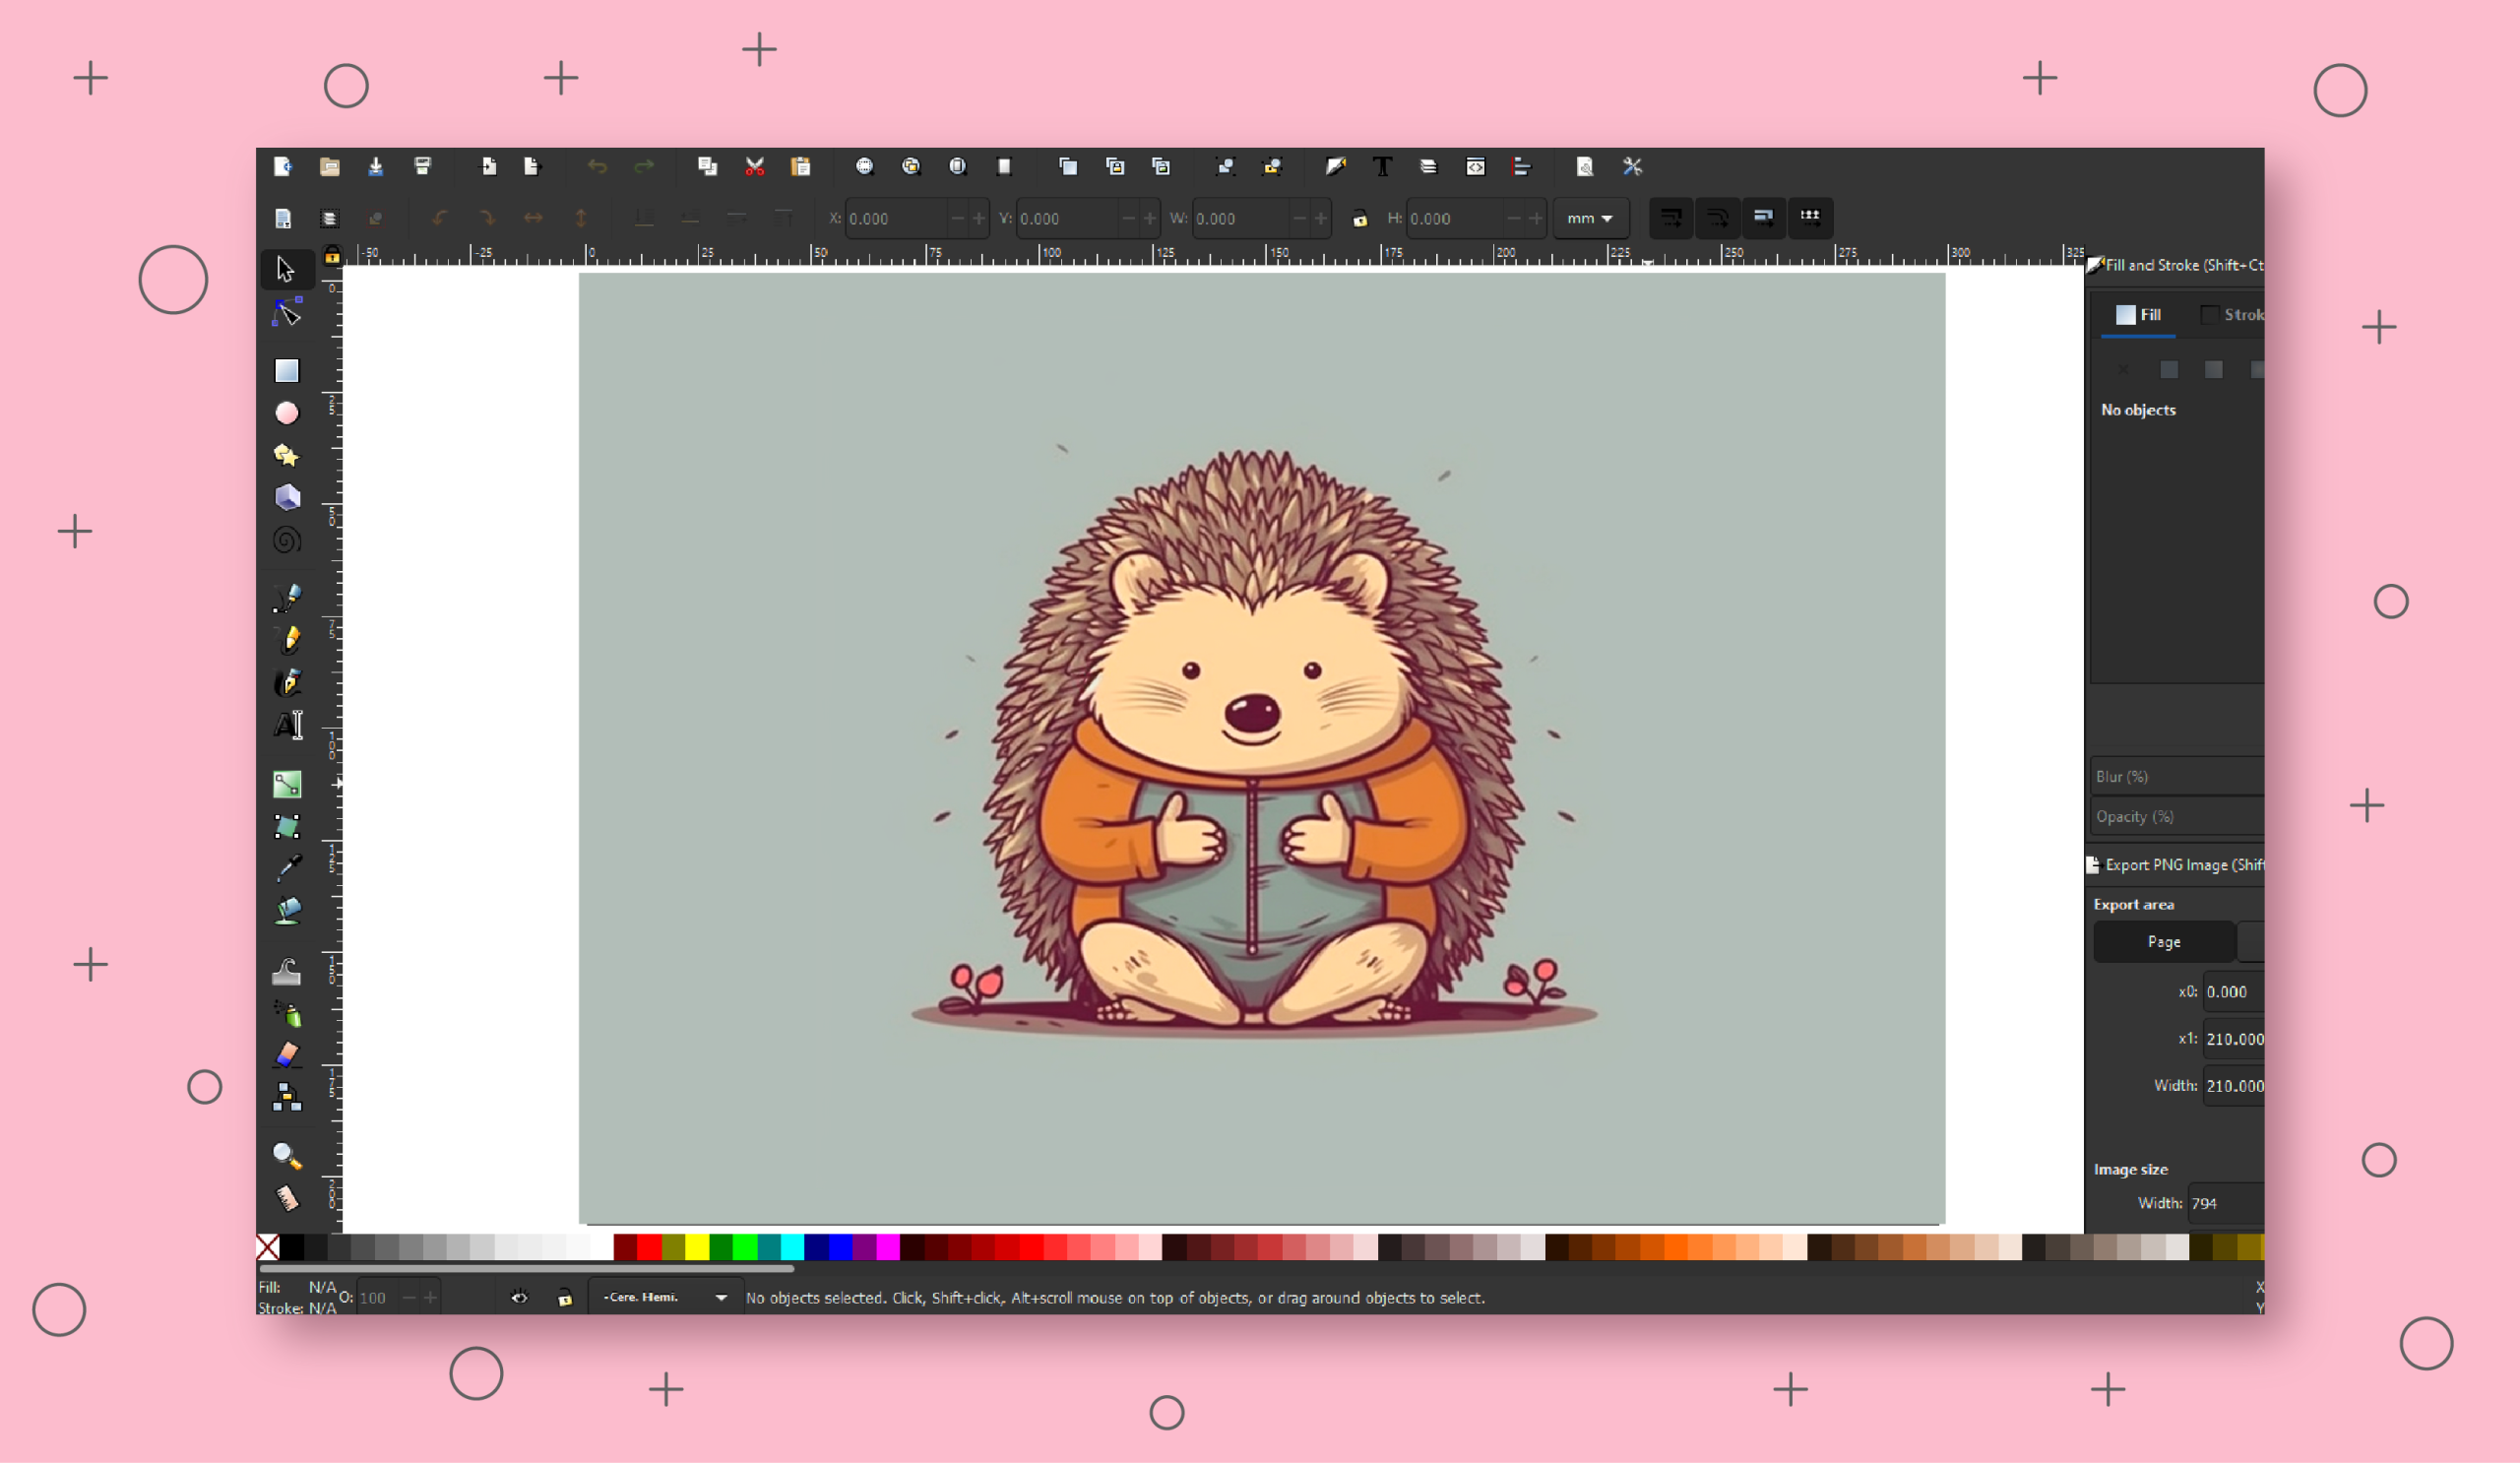Choose the Calligraphy pen tool
The image size is (2520, 1463).
287,683
